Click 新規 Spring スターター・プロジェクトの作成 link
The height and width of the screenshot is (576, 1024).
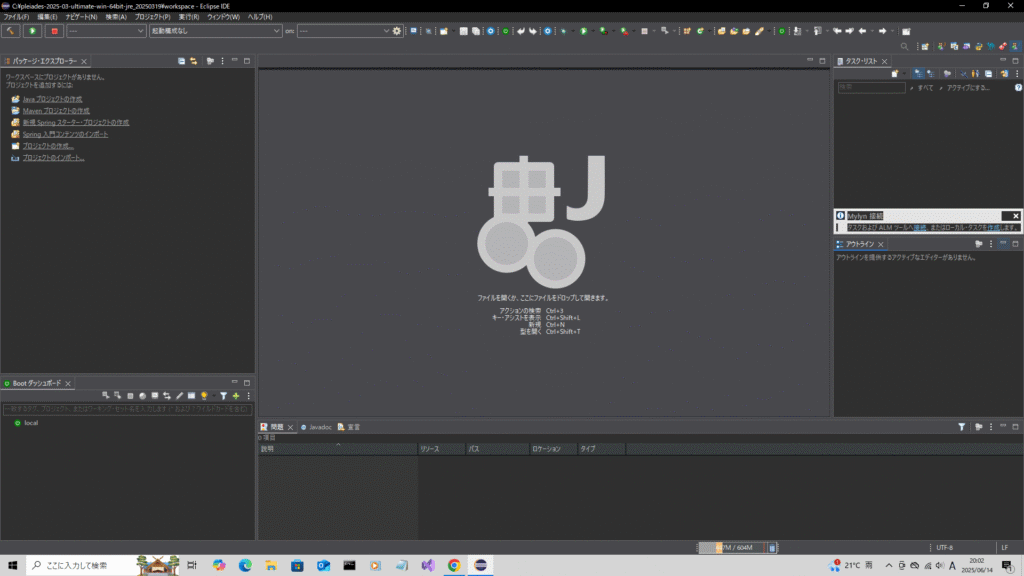tap(76, 123)
